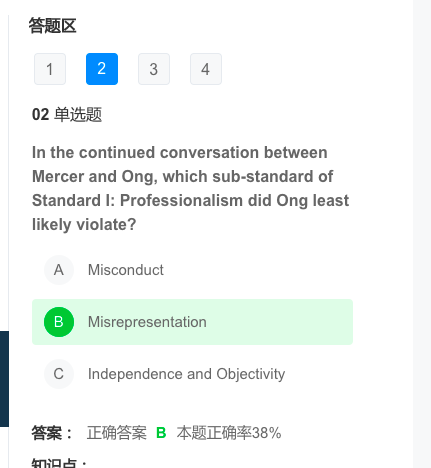
Task: Click the 答题区 heading
Action: (52, 26)
